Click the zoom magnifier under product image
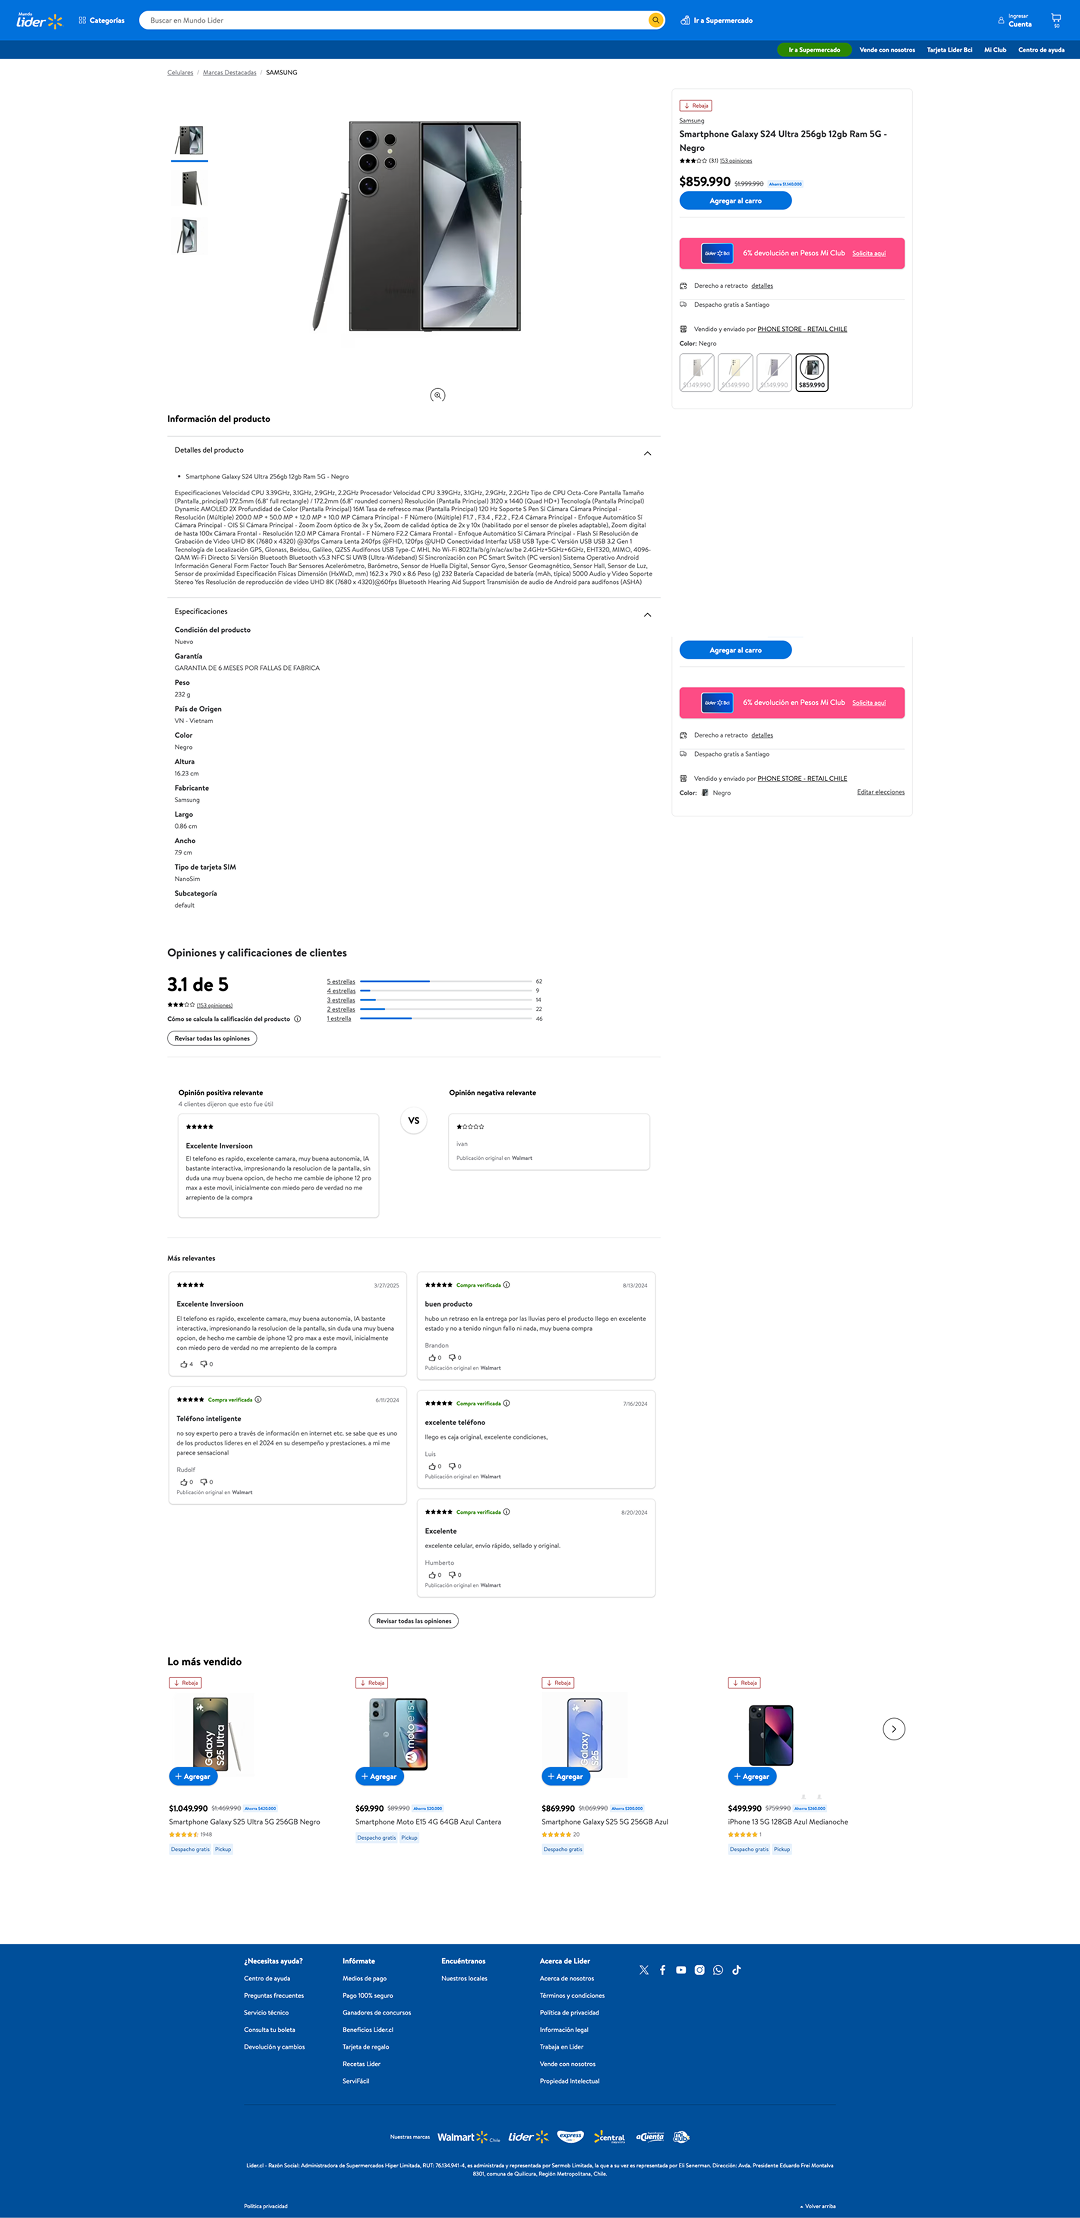 point(437,395)
